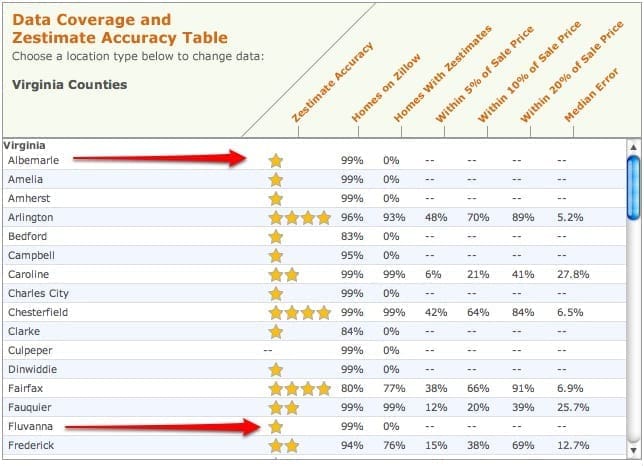
Task: Click the scrollbar down arrow
Action: 633,450
